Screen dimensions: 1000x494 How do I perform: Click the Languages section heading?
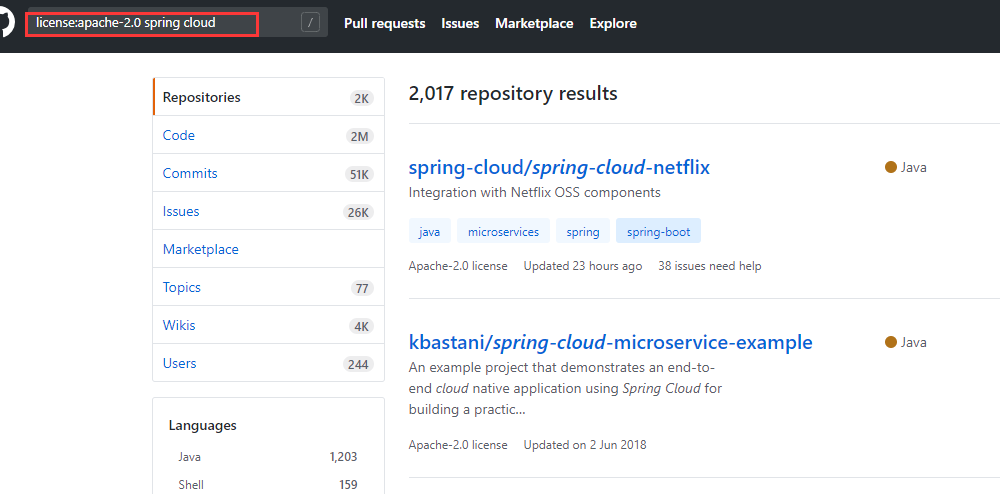pos(203,425)
